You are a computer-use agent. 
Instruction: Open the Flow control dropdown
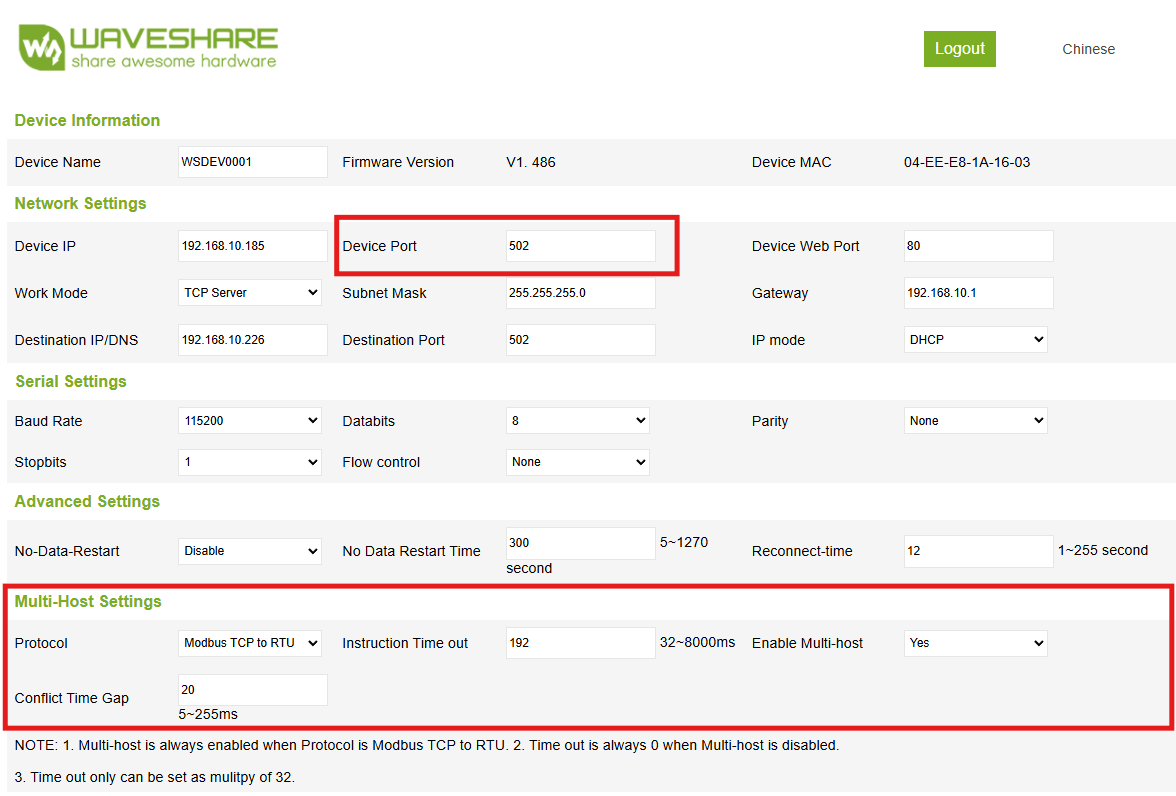click(577, 461)
